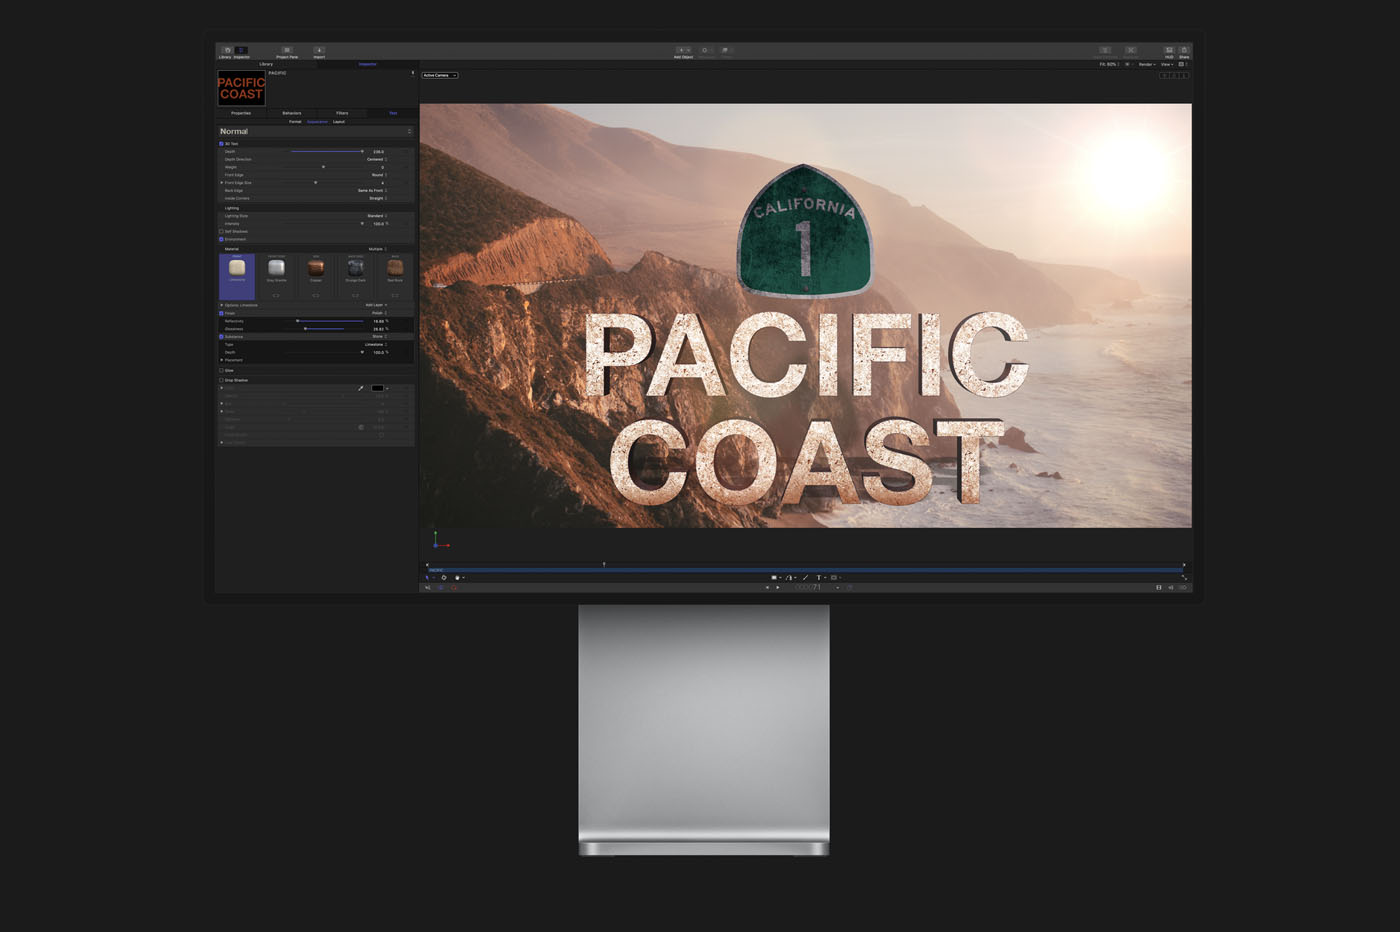This screenshot has height=932, width=1400.
Task: Open the Text inspector tab
Action: [x=393, y=113]
